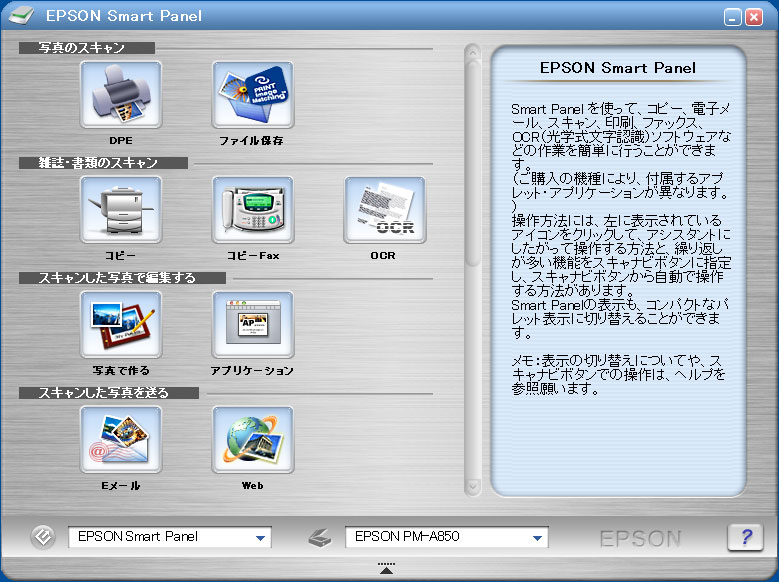Open the コピーFax fax machine icon
This screenshot has height=582, width=779.
253,211
